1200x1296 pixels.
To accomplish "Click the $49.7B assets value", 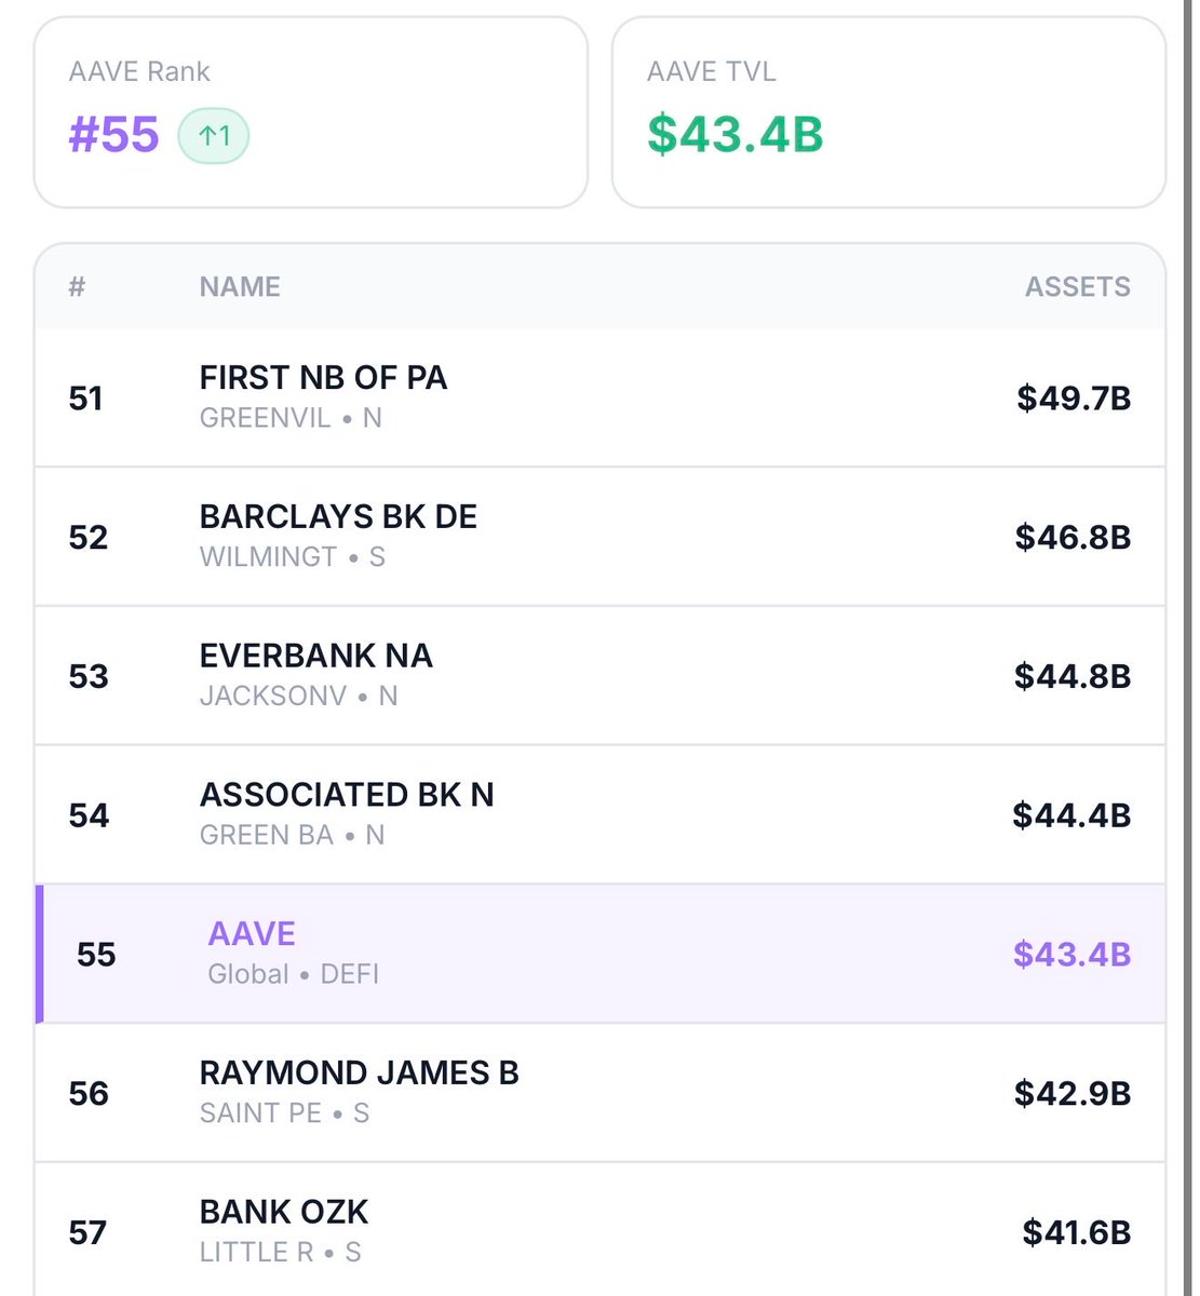I will [1073, 396].
